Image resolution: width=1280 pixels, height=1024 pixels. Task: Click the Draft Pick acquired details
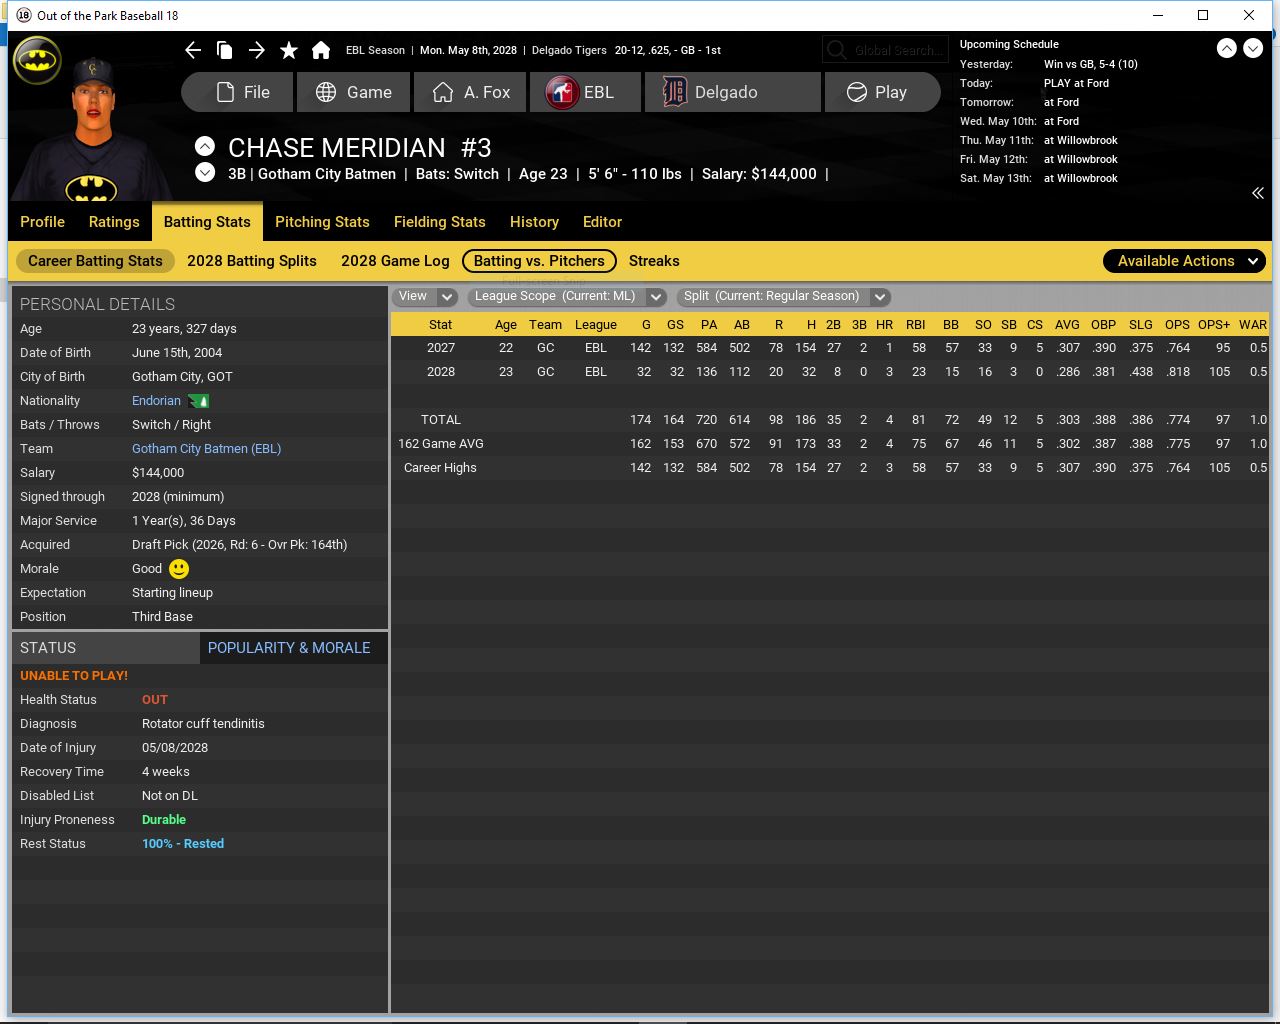(240, 545)
